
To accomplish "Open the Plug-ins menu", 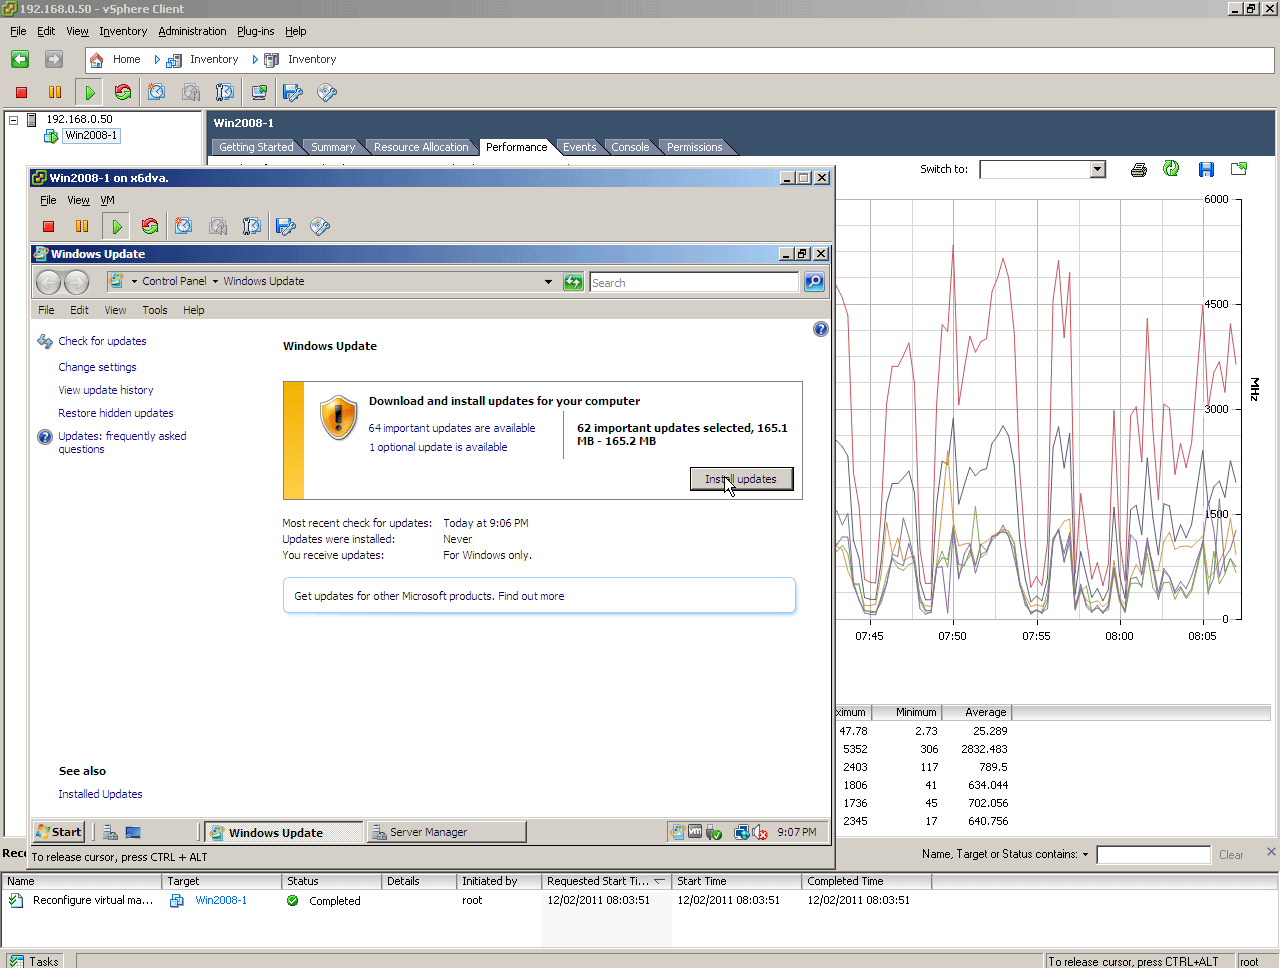I will tap(255, 31).
